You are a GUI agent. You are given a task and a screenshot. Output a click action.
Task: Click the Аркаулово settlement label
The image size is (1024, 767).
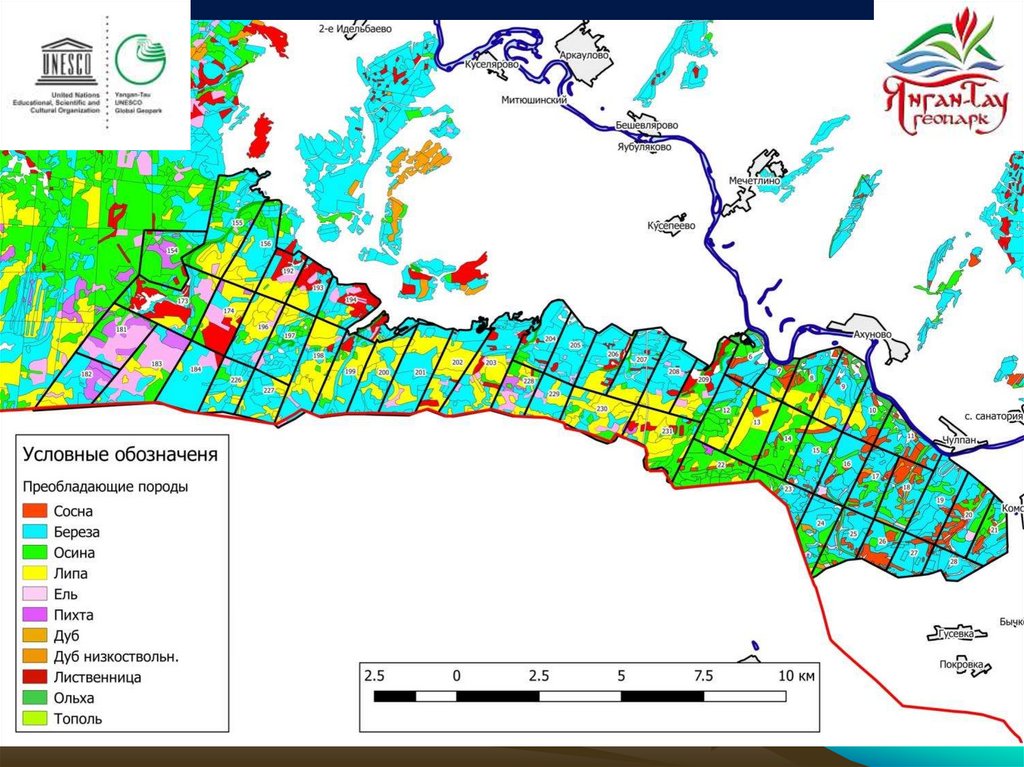pos(586,56)
